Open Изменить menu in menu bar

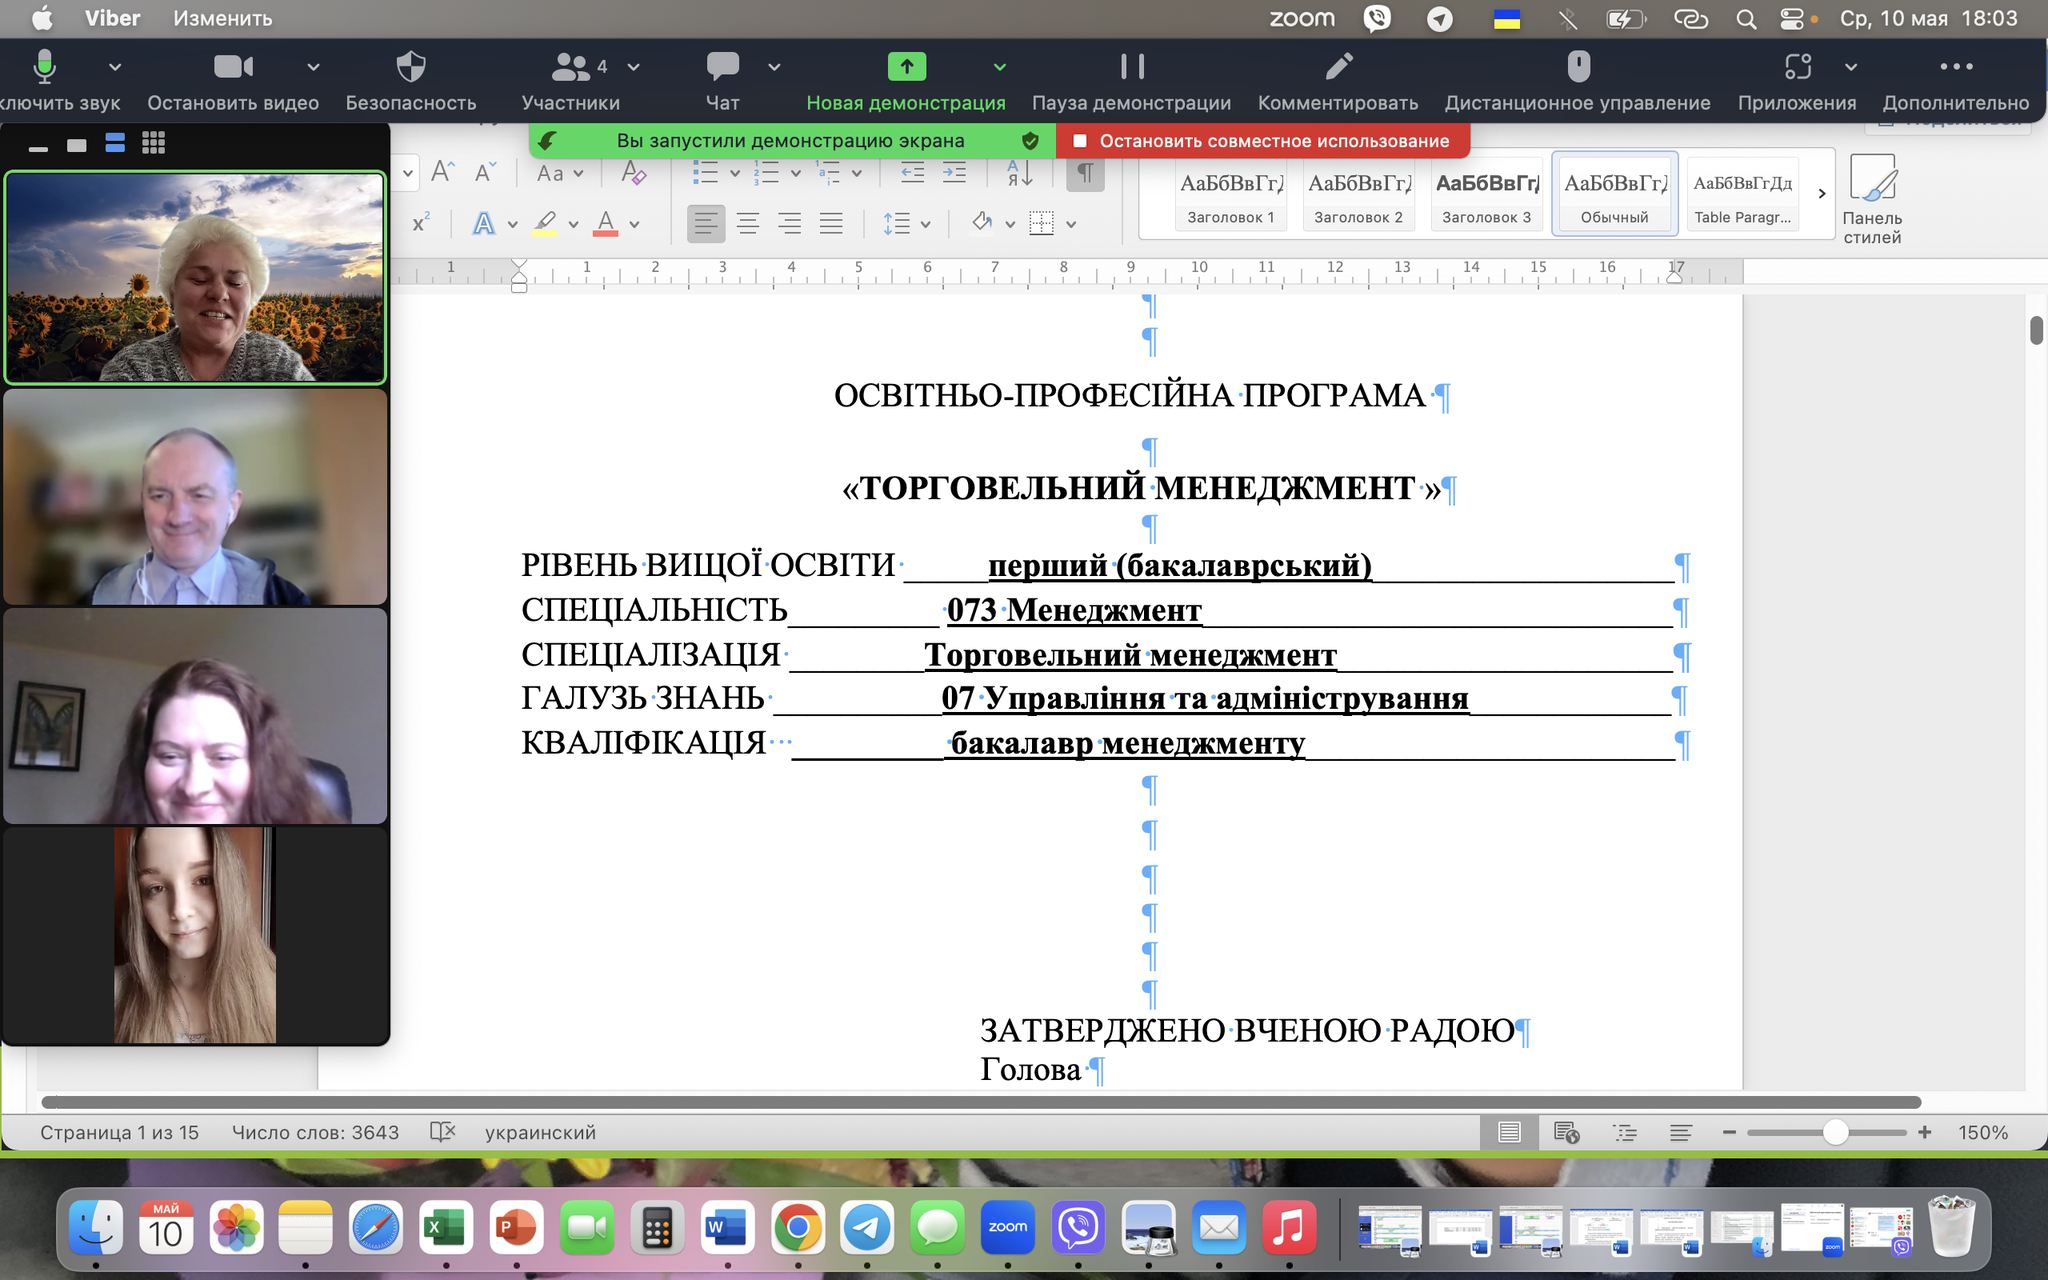[x=222, y=18]
